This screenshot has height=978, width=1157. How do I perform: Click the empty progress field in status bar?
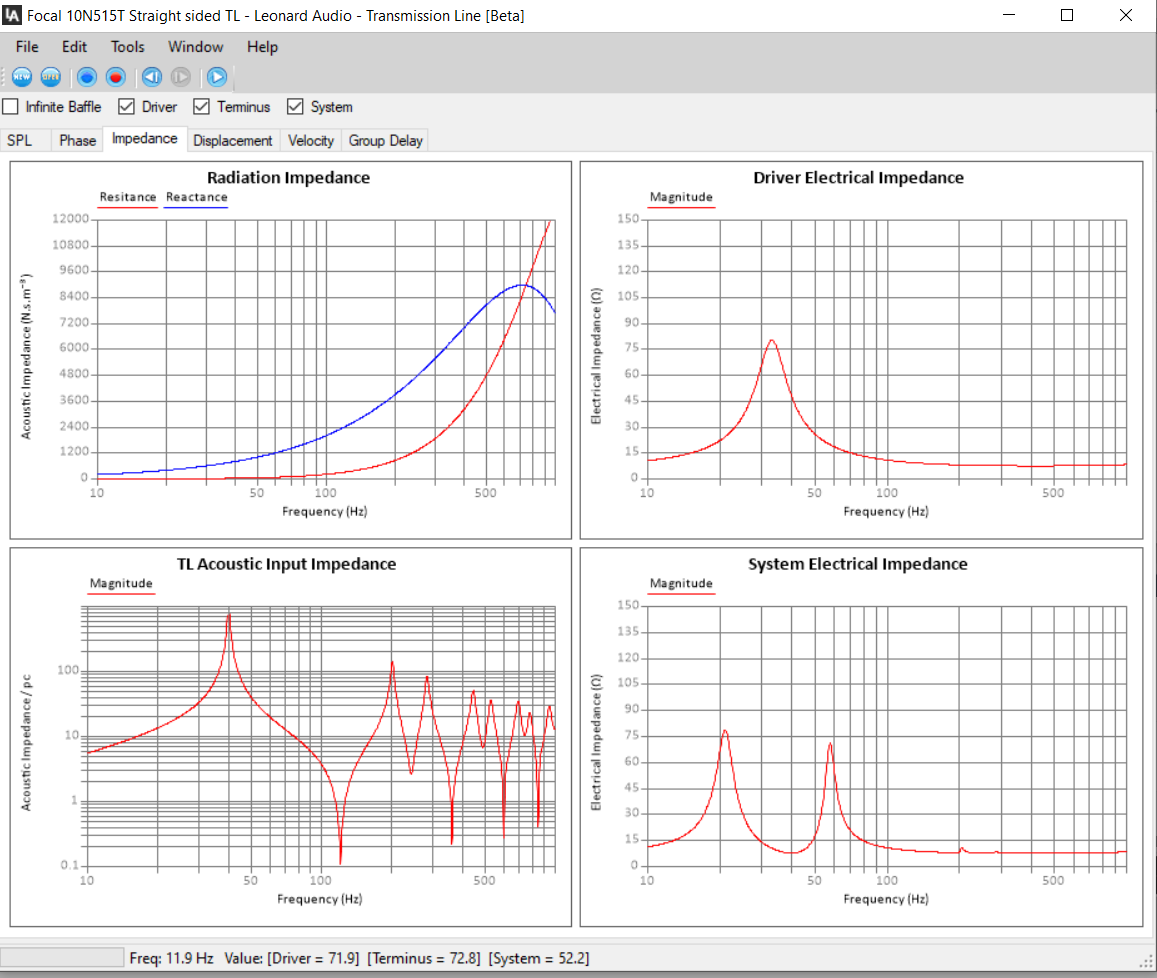click(62, 957)
